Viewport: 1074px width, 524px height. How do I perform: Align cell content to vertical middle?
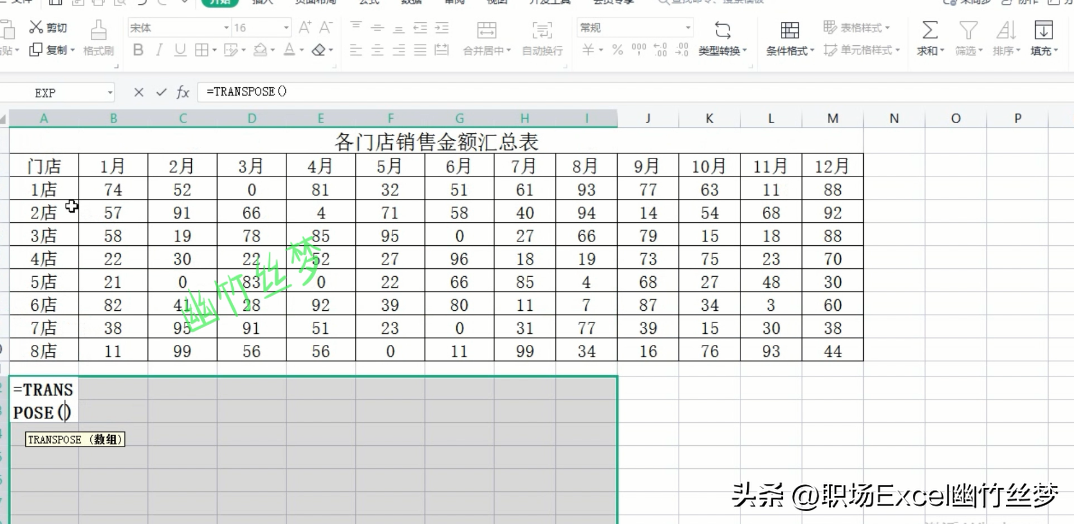click(x=377, y=28)
